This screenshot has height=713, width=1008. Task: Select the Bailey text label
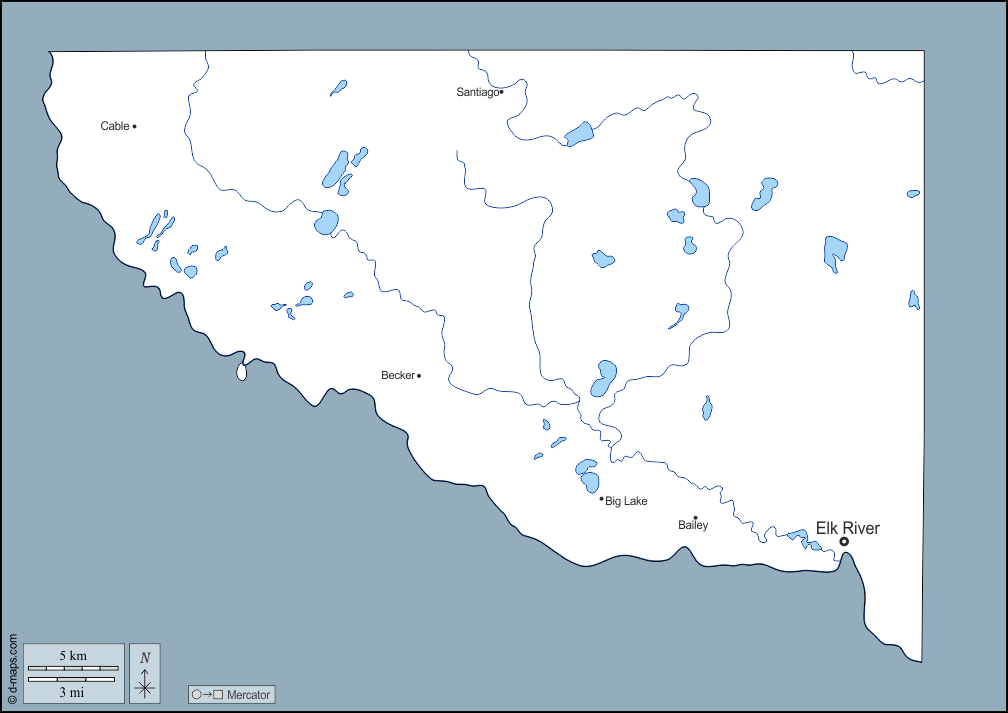click(693, 526)
